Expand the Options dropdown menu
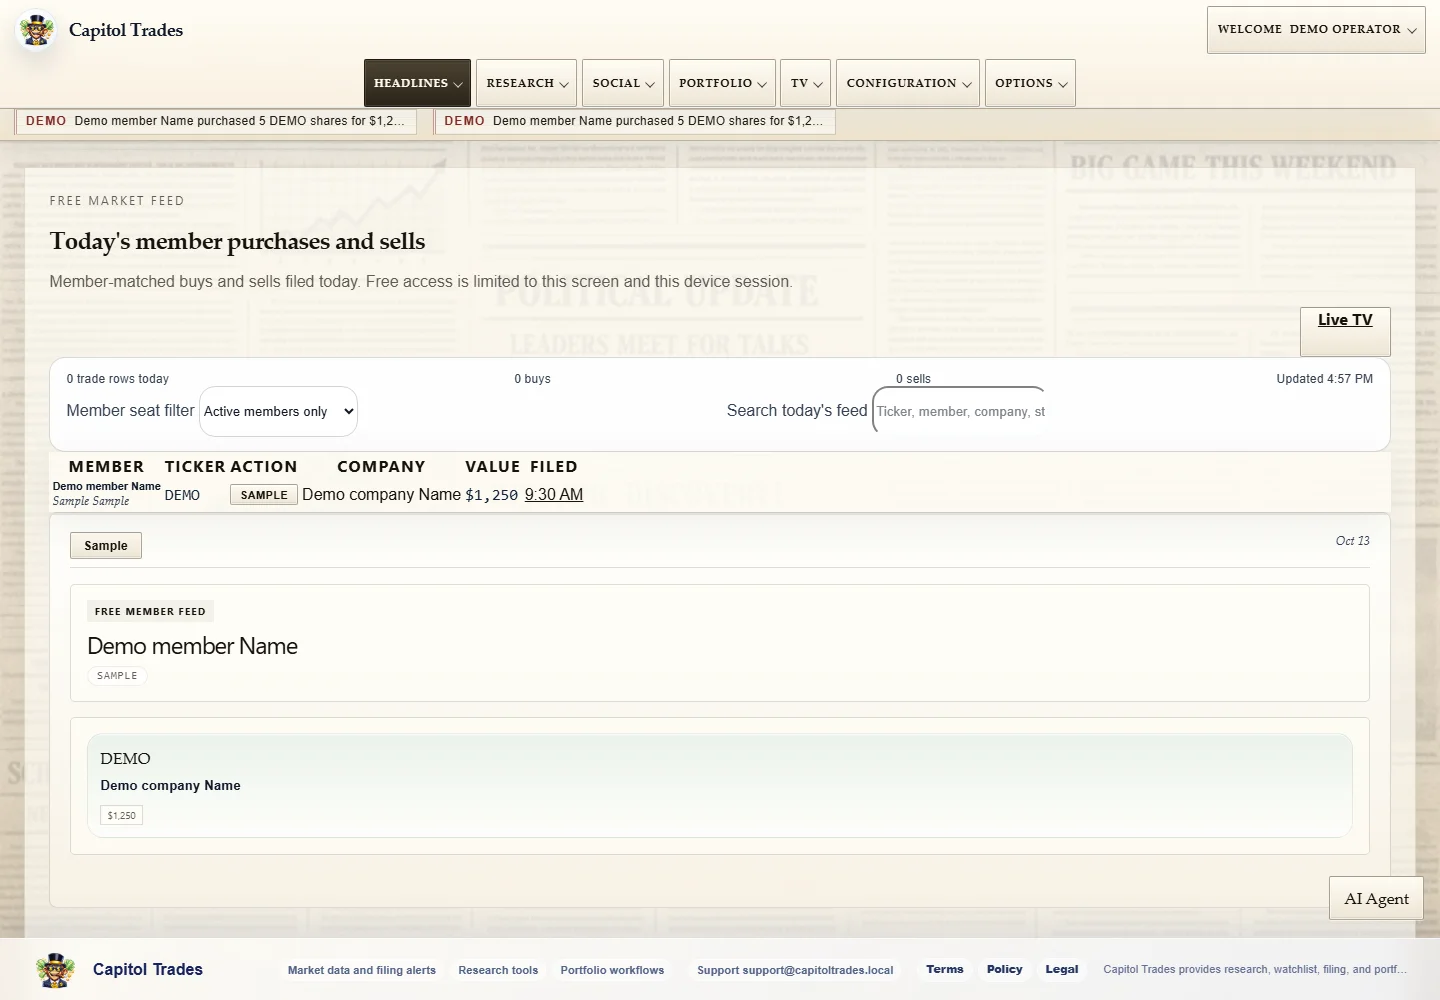 [x=1030, y=83]
